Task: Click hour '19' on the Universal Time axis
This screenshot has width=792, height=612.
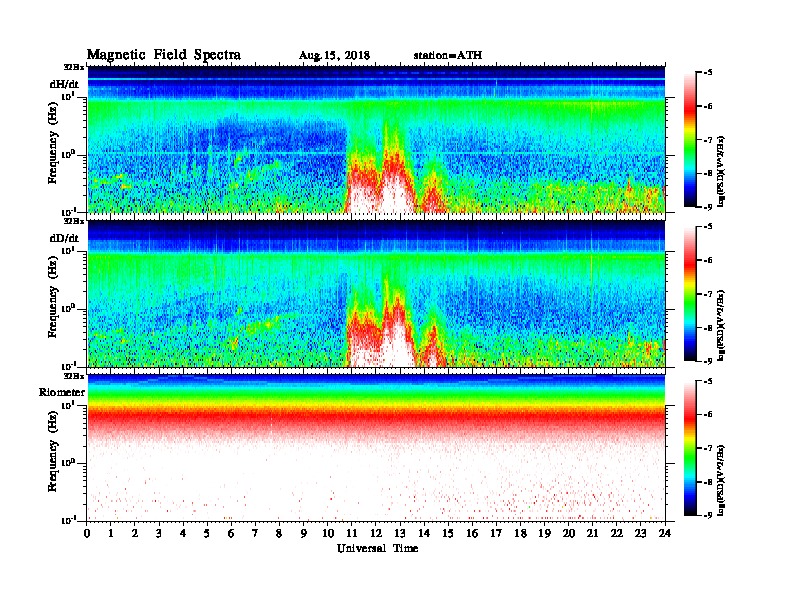Action: click(x=544, y=533)
